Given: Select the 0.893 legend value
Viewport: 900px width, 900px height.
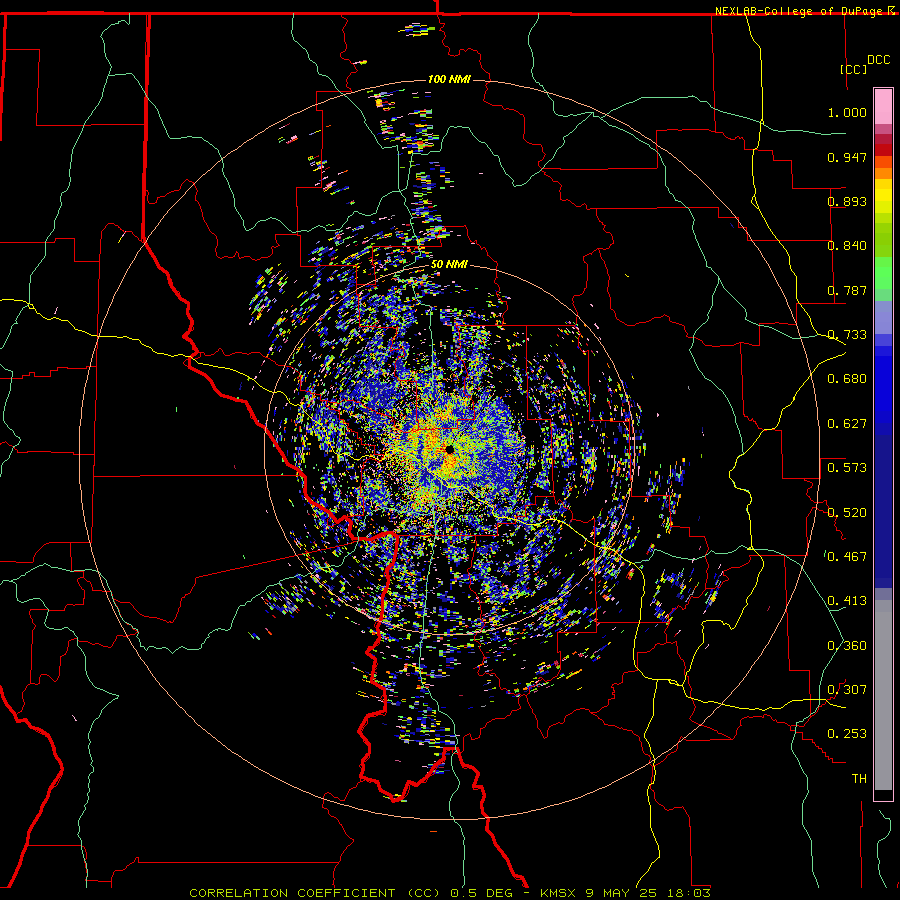Looking at the screenshot, I should tap(847, 201).
